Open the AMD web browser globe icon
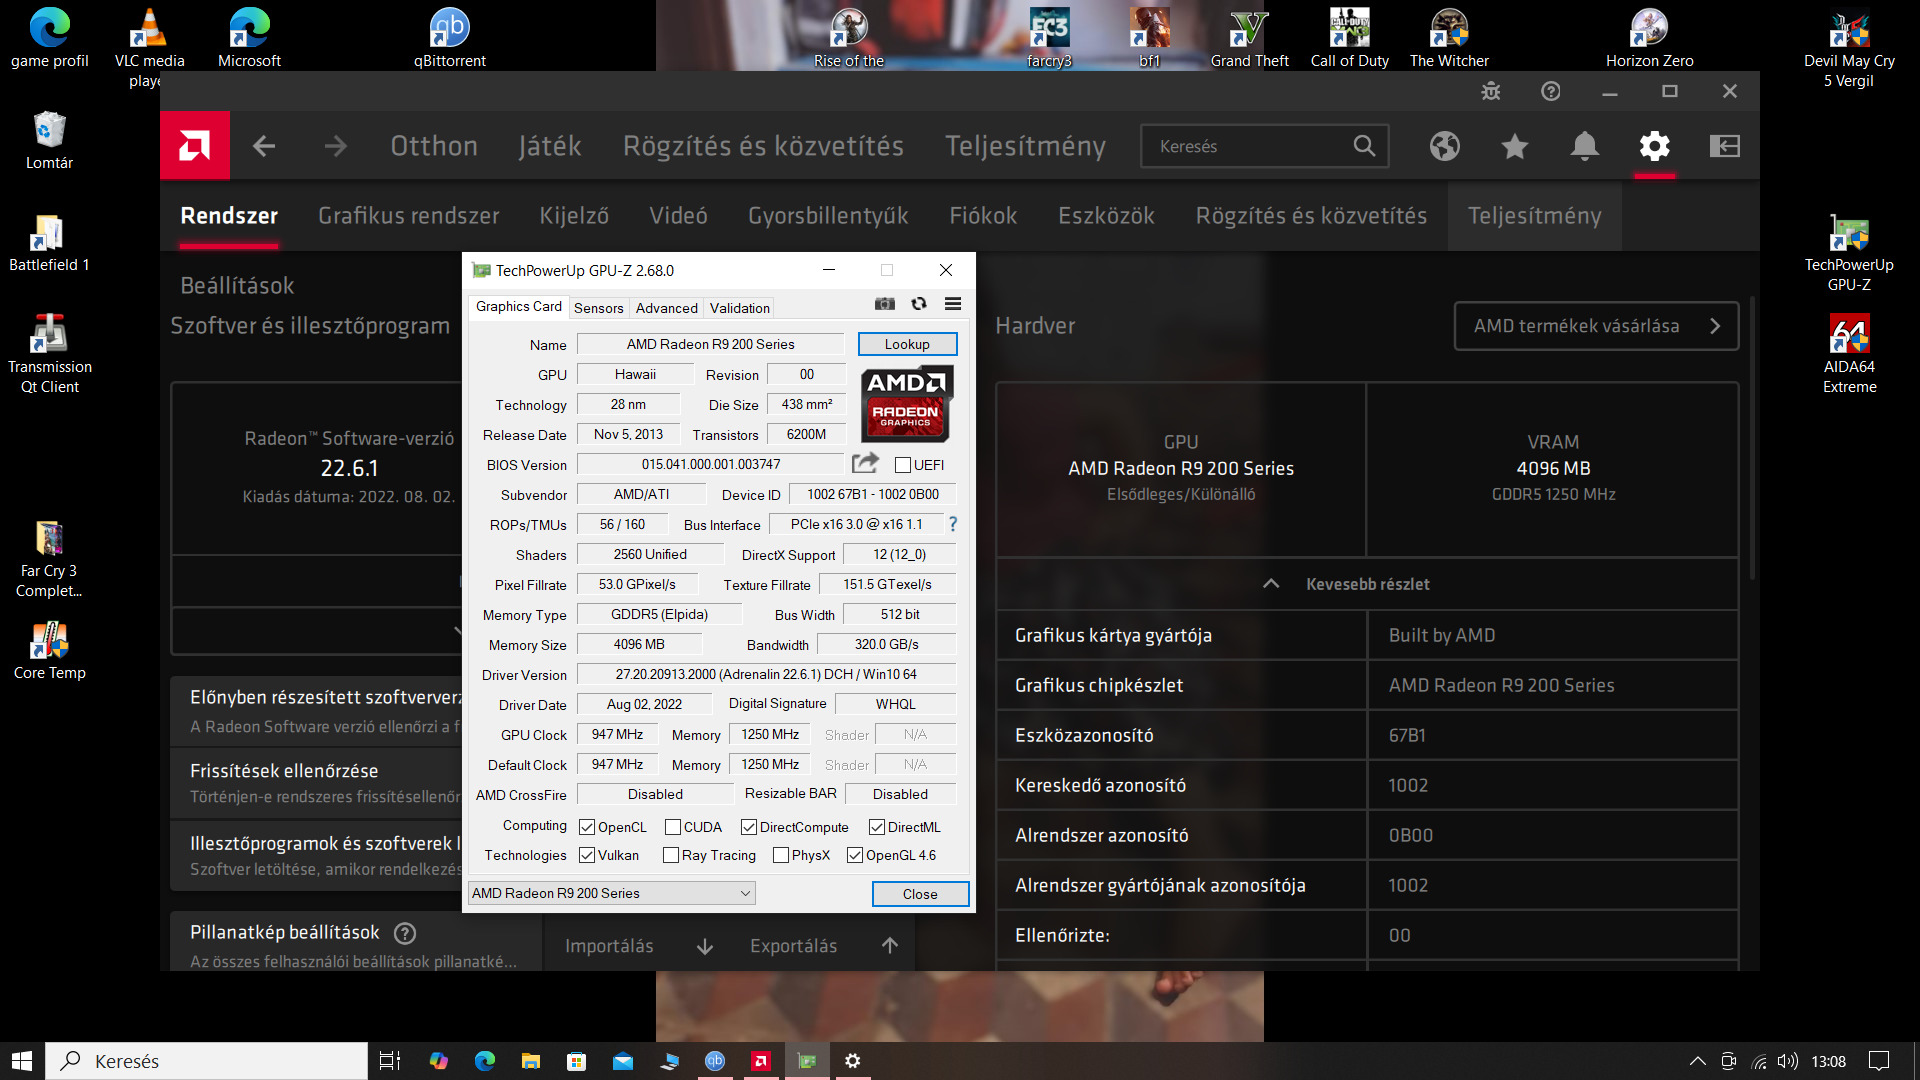1920x1080 pixels. 1445,146
